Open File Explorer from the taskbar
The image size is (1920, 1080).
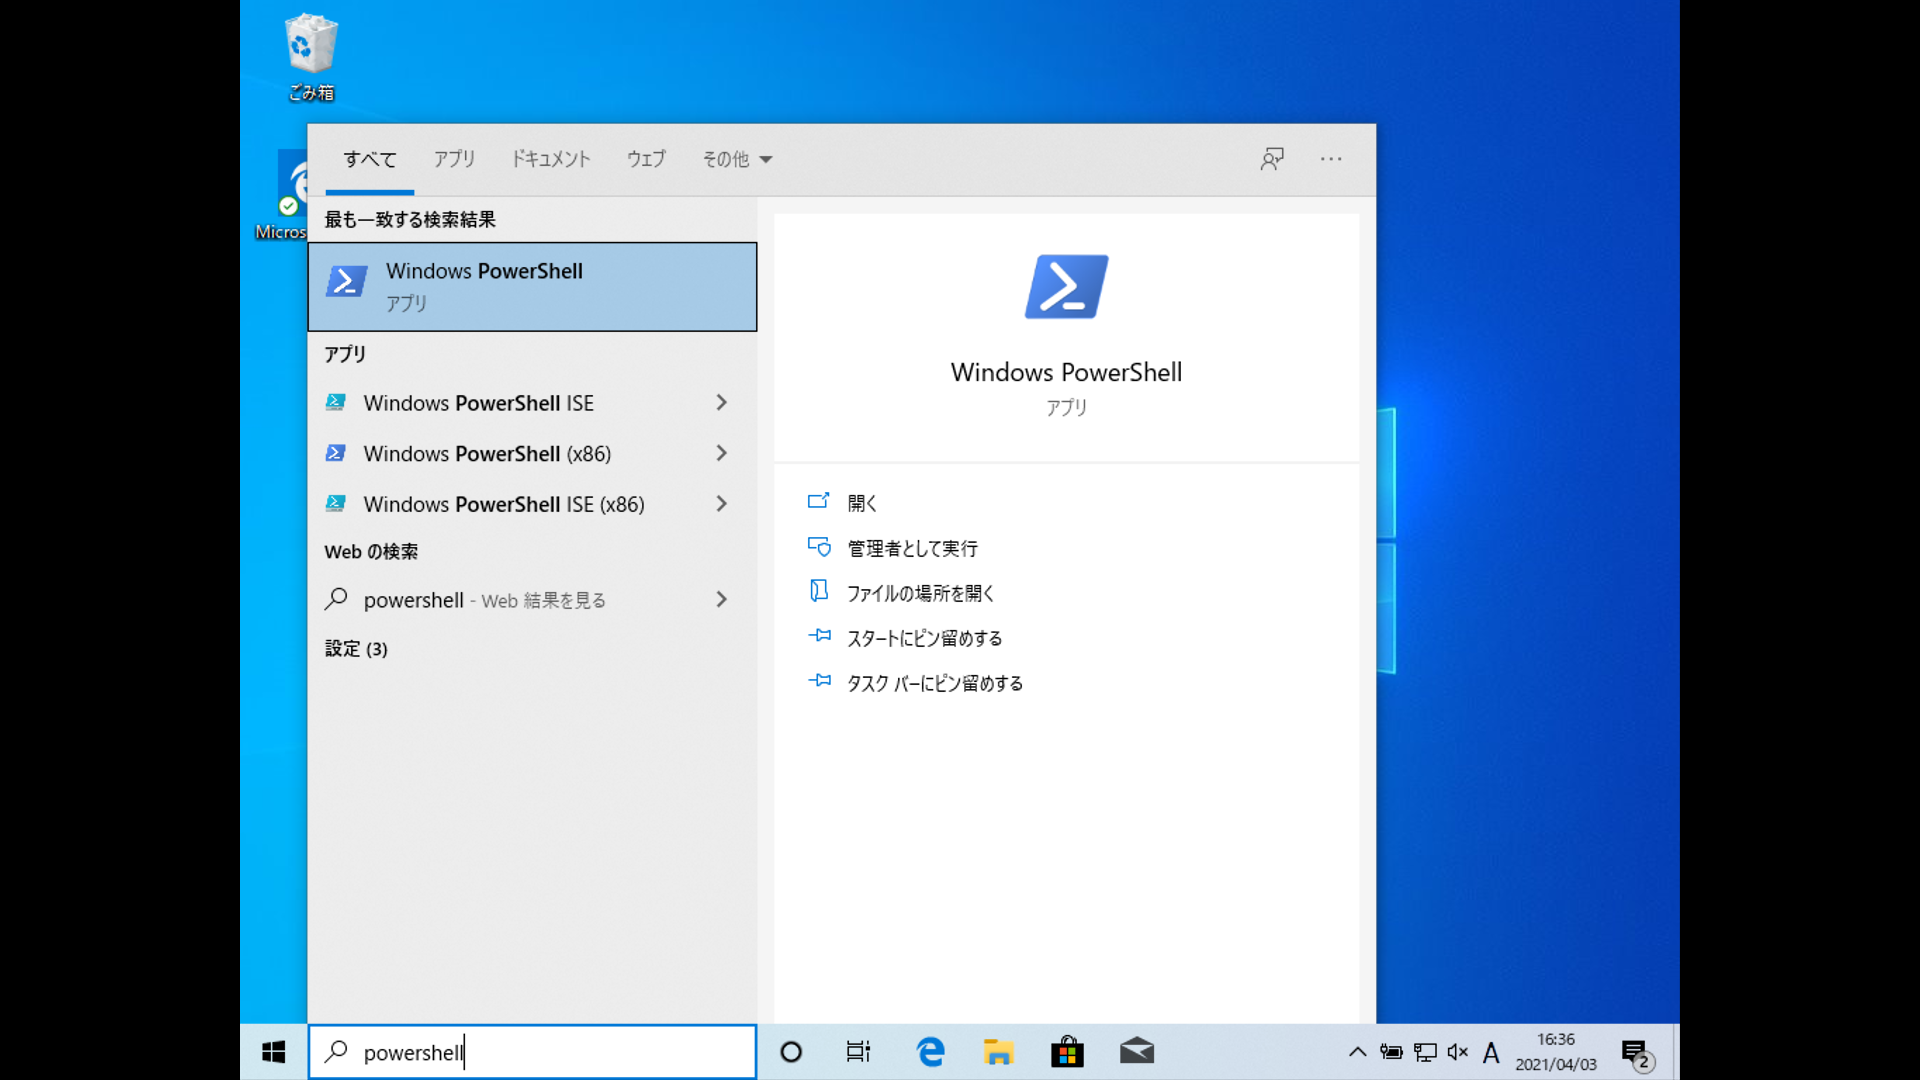pyautogui.click(x=998, y=1052)
